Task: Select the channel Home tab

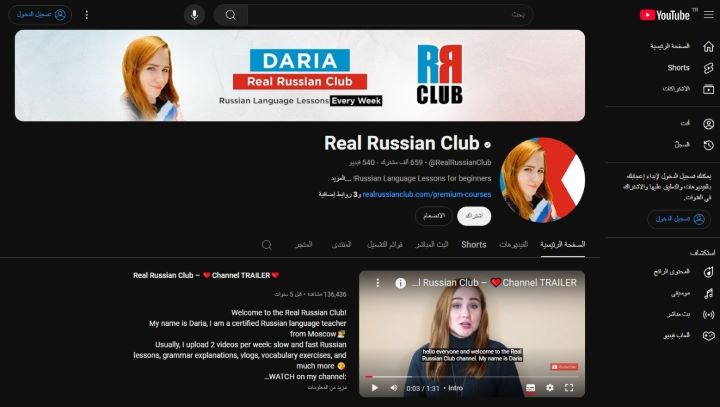Action: 562,244
